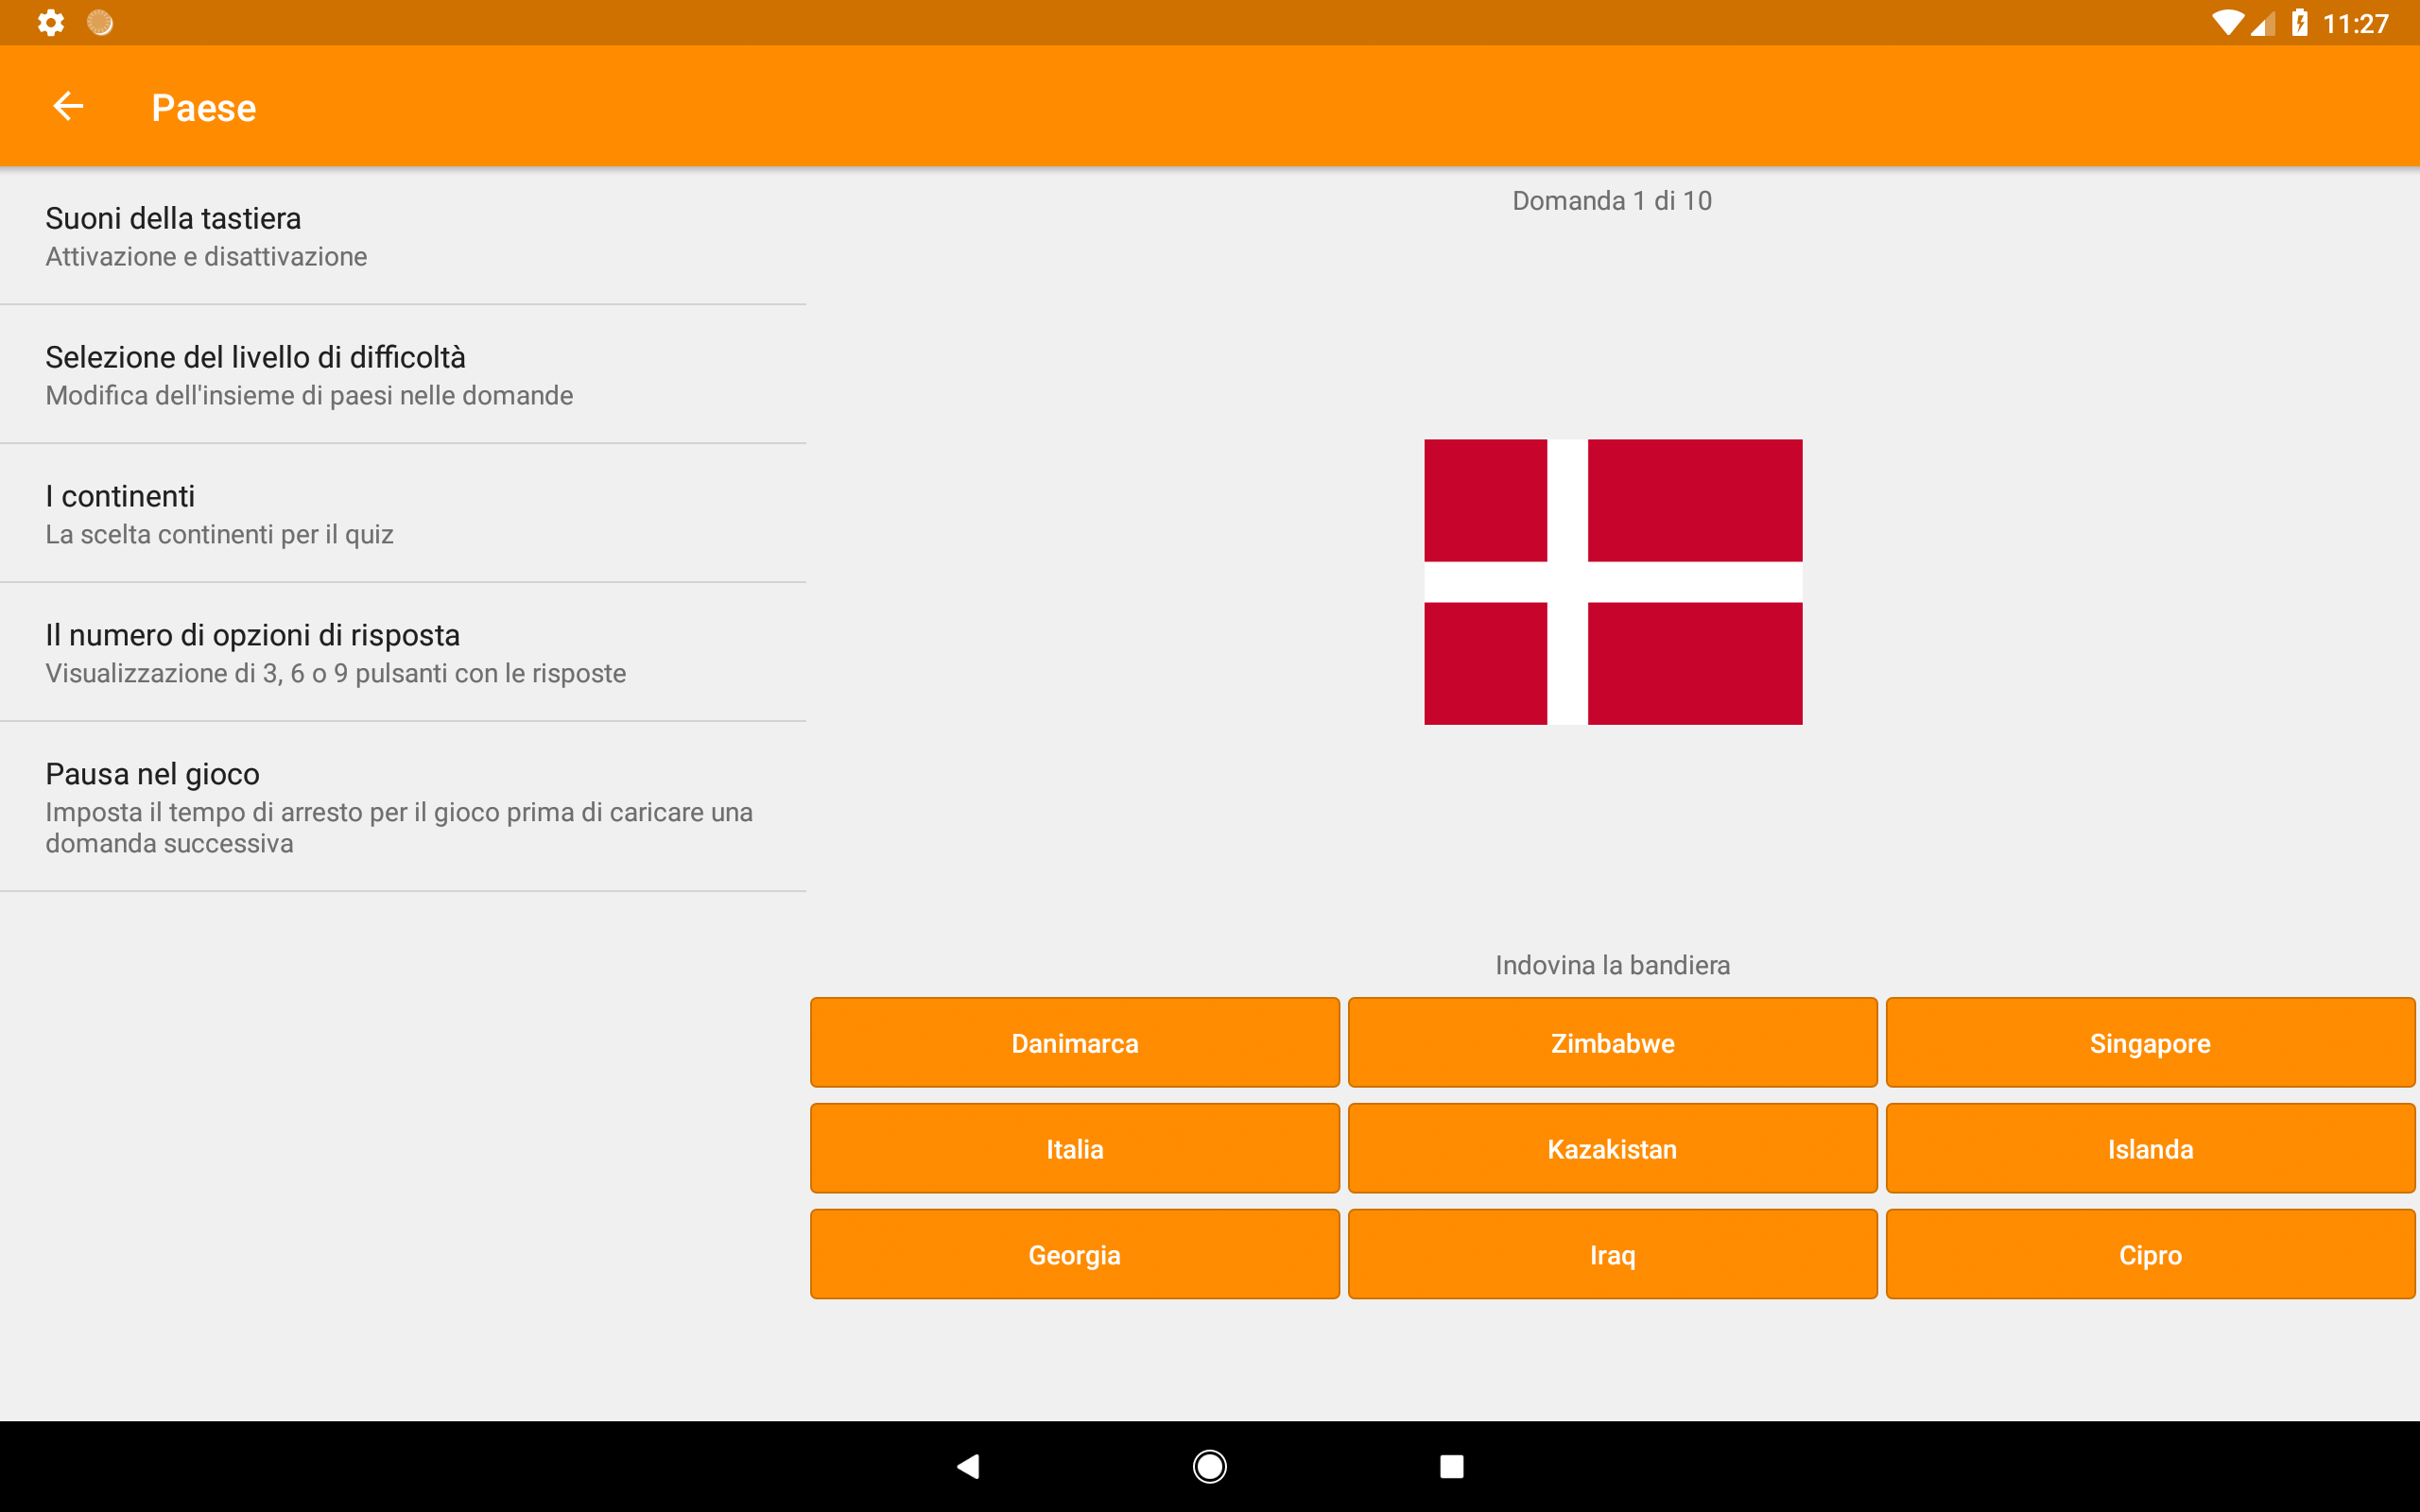The image size is (2420, 1512).
Task: Choose the Kazakistan answer button
Action: [1612, 1149]
